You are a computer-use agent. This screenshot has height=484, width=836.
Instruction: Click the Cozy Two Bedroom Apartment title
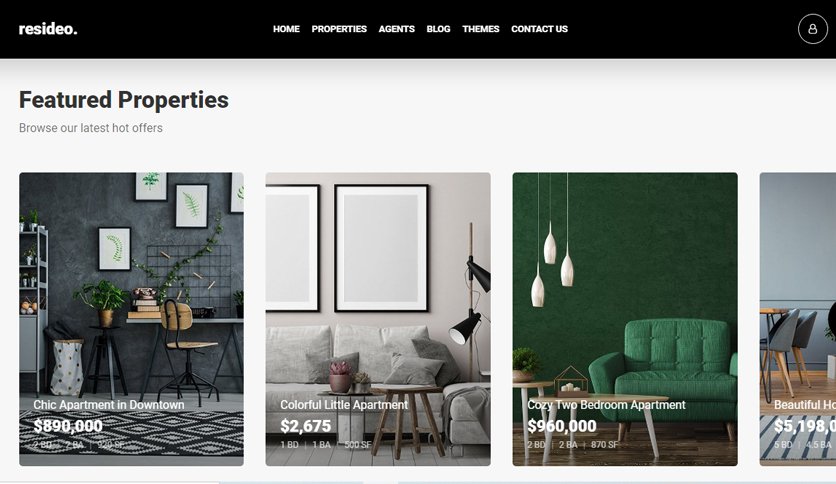tap(606, 405)
